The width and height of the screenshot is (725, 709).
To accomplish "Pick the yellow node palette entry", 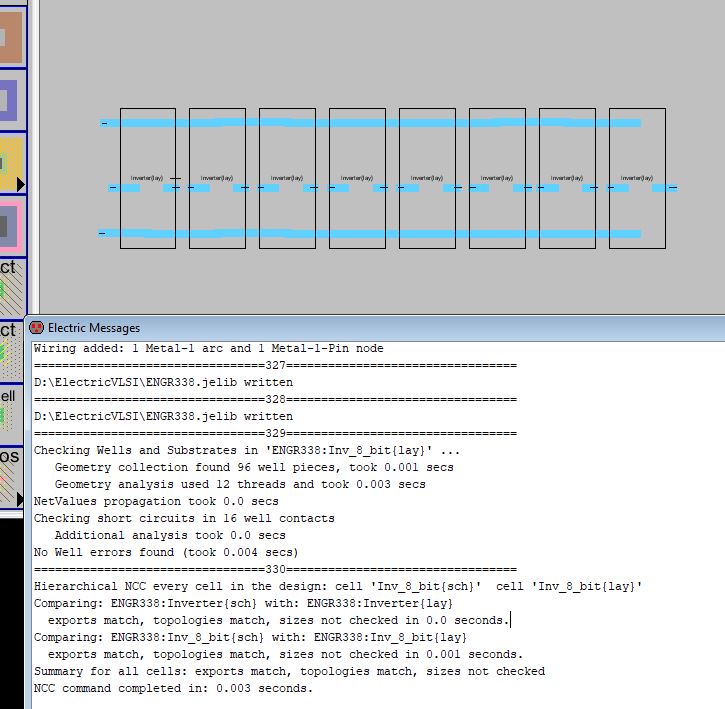I will pyautogui.click(x=11, y=163).
